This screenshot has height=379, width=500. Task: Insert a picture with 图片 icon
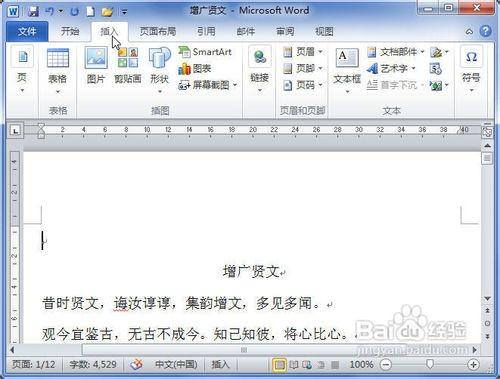(96, 65)
